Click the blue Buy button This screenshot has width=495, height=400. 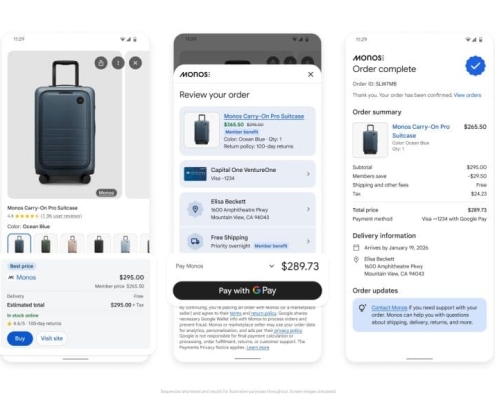pos(20,338)
